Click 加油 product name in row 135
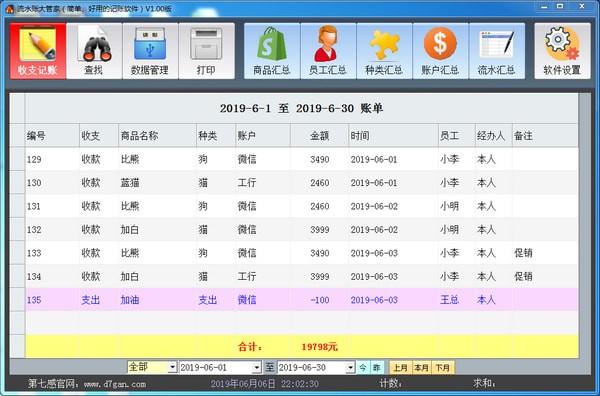The height and width of the screenshot is (396, 600). click(x=130, y=300)
